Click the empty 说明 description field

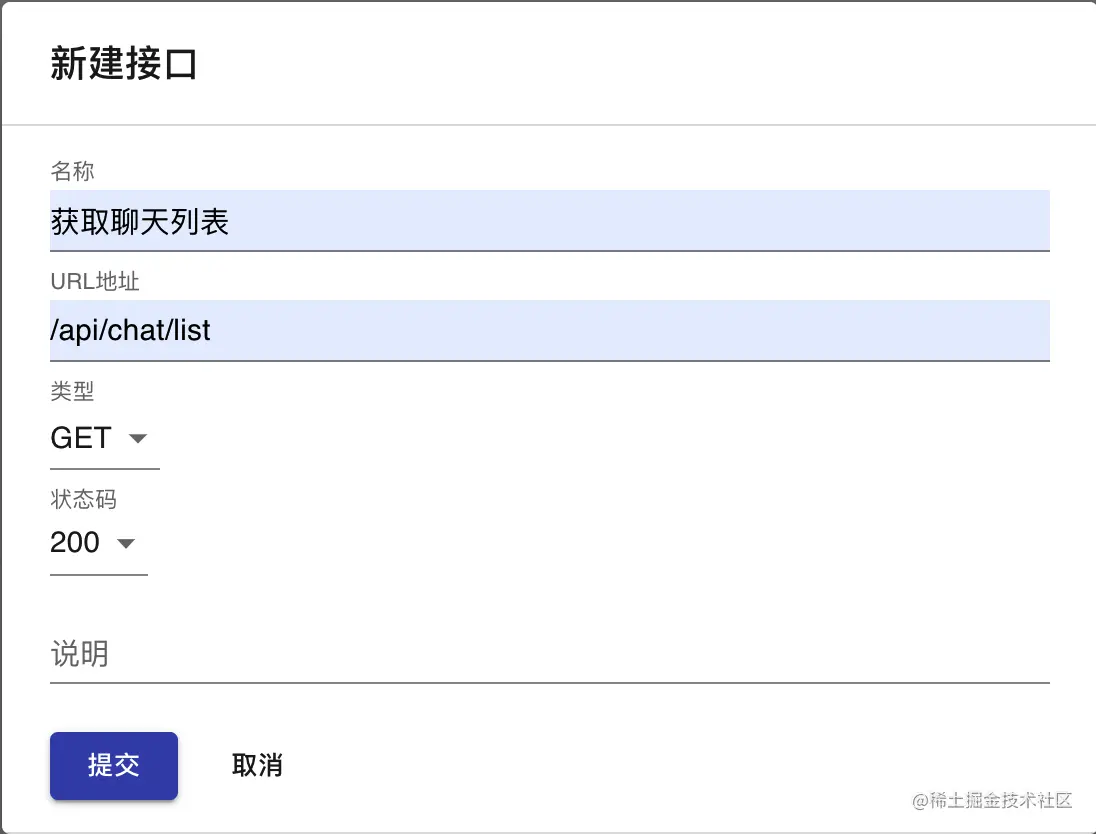point(549,654)
